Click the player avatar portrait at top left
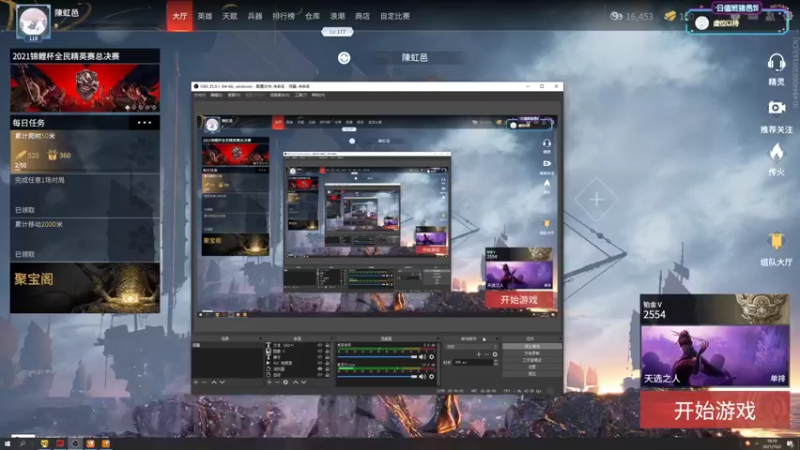This screenshot has height=450, width=800. 33,21
